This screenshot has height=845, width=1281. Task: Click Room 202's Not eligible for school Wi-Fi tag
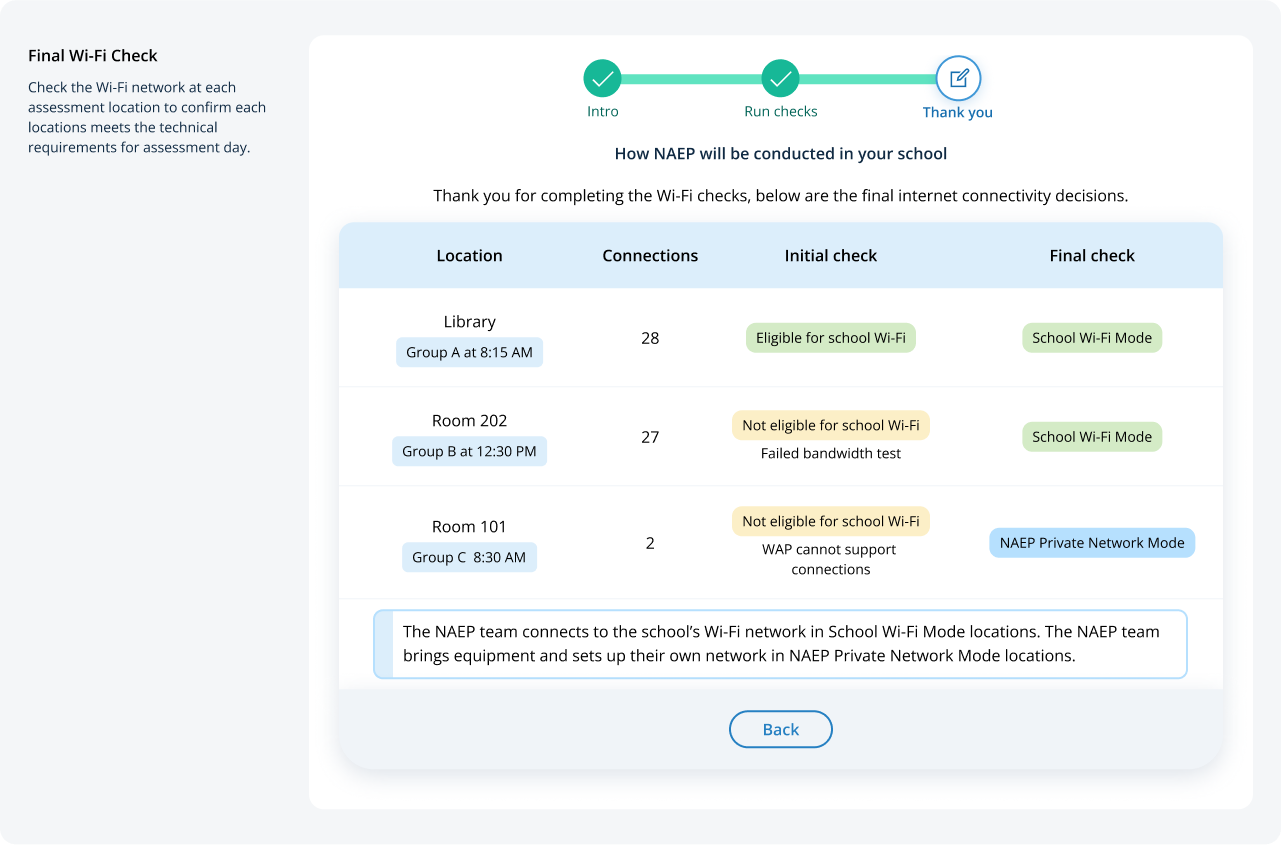coord(830,426)
